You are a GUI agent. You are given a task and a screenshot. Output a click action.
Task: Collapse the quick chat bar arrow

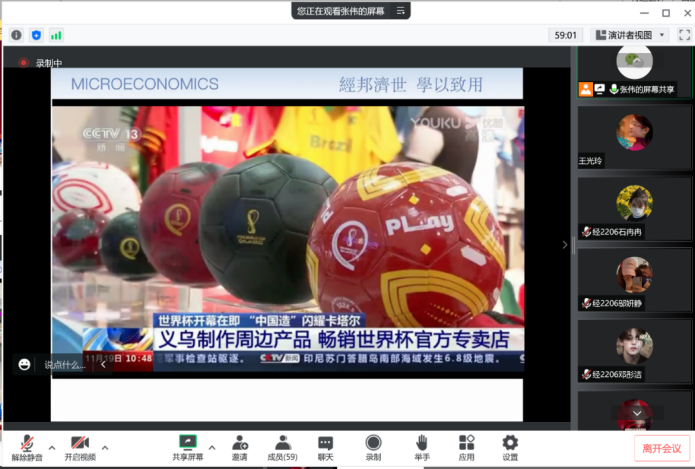[103, 364]
